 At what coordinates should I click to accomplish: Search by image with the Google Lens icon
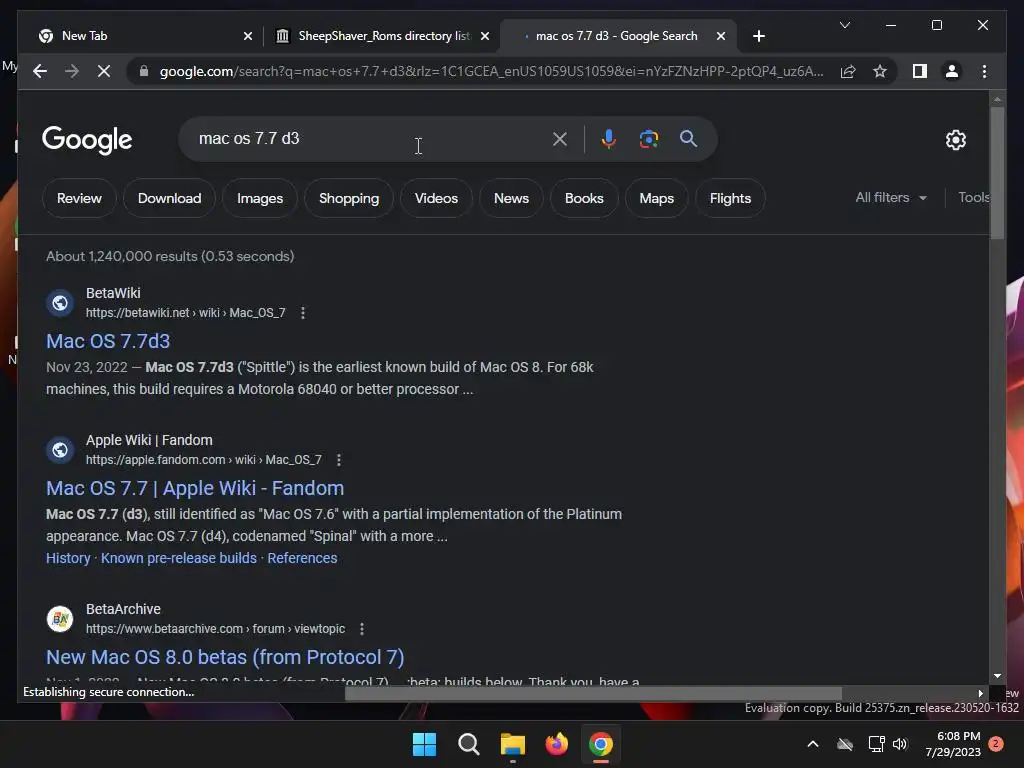click(648, 139)
